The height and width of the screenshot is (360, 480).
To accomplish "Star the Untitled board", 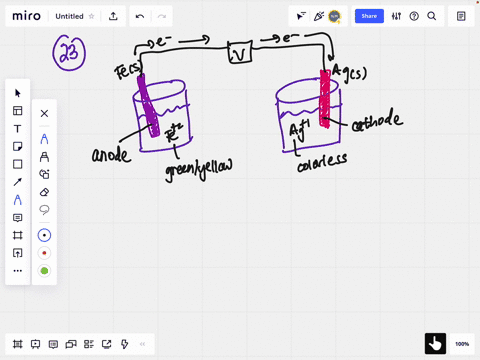I will [91, 16].
